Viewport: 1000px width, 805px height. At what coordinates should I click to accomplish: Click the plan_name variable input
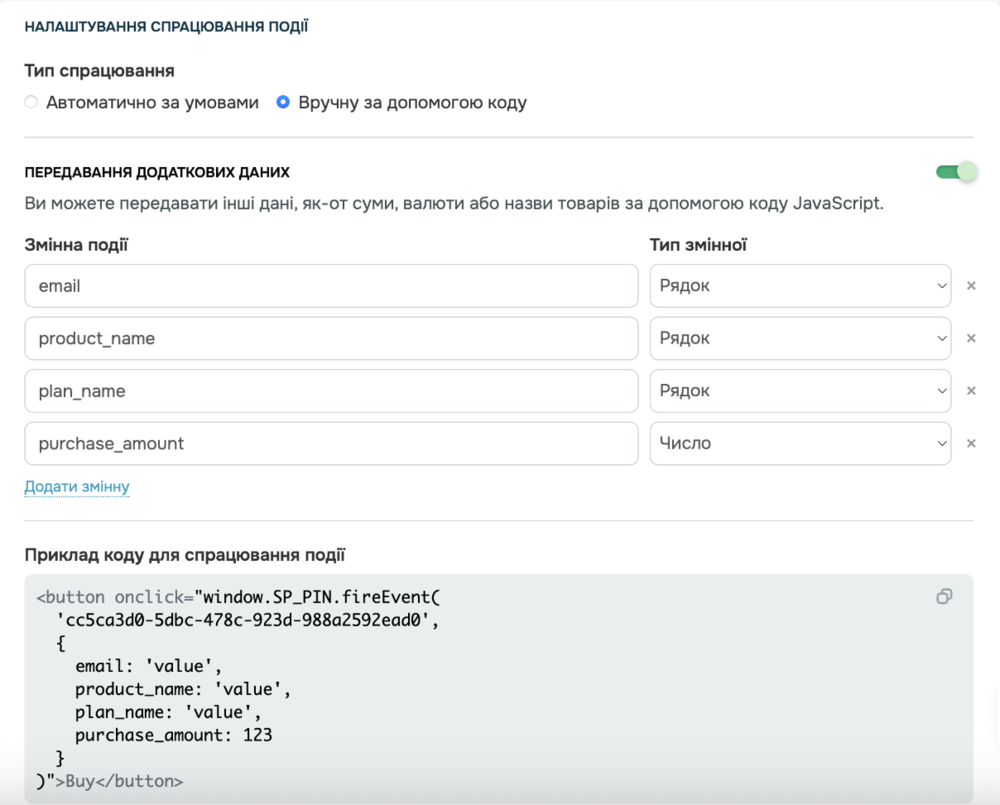331,391
